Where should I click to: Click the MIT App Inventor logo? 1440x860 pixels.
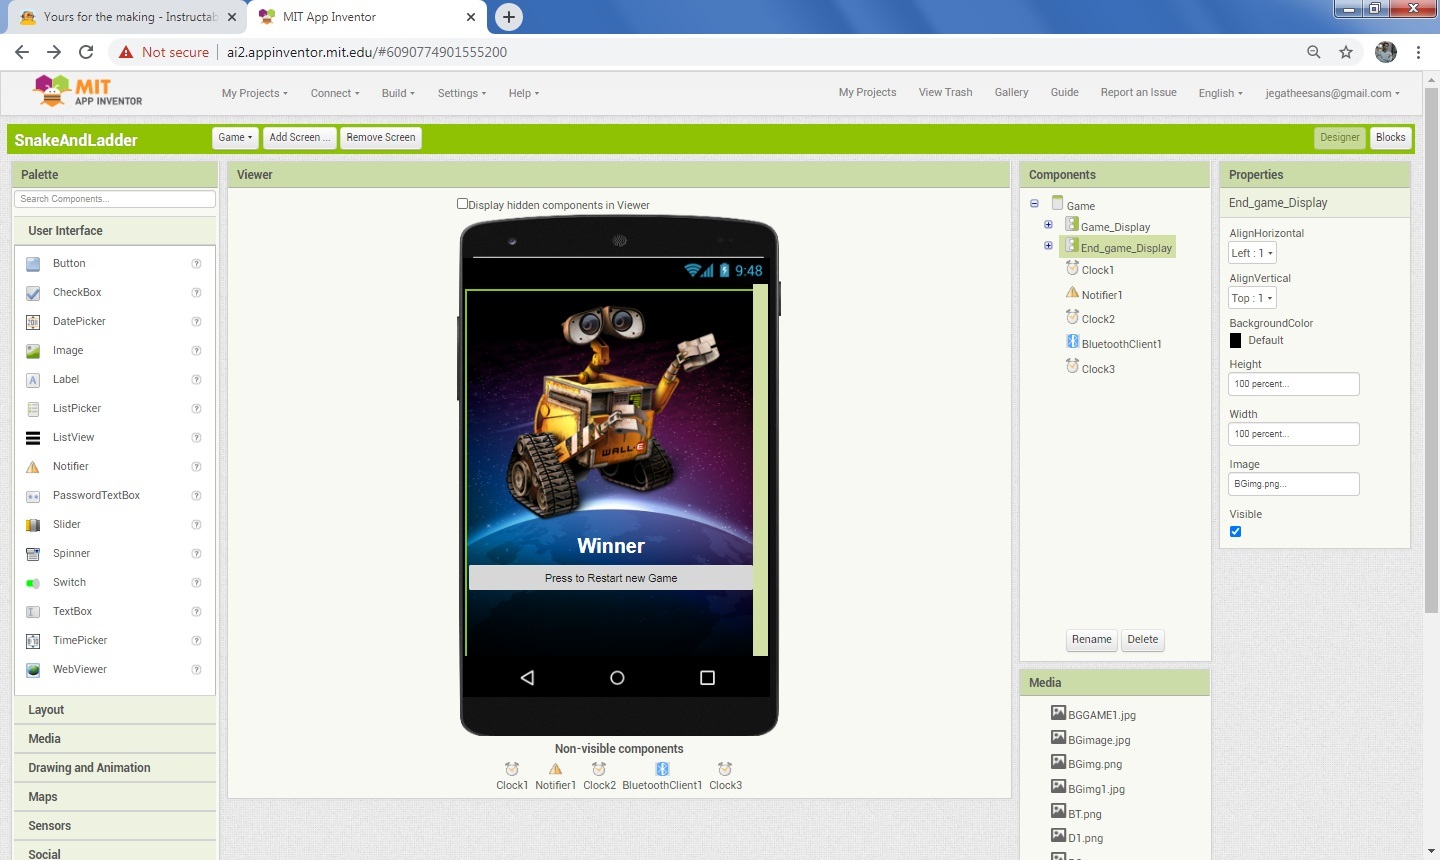88,91
